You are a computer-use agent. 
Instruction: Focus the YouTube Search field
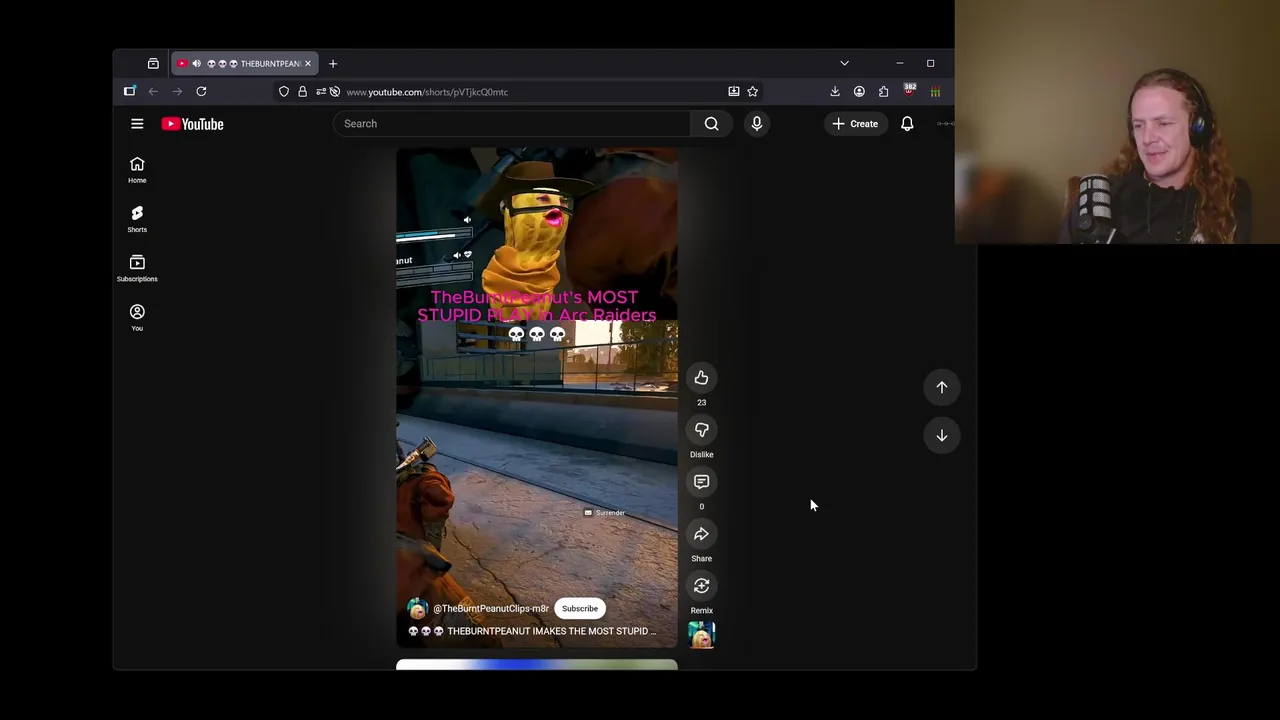click(511, 124)
